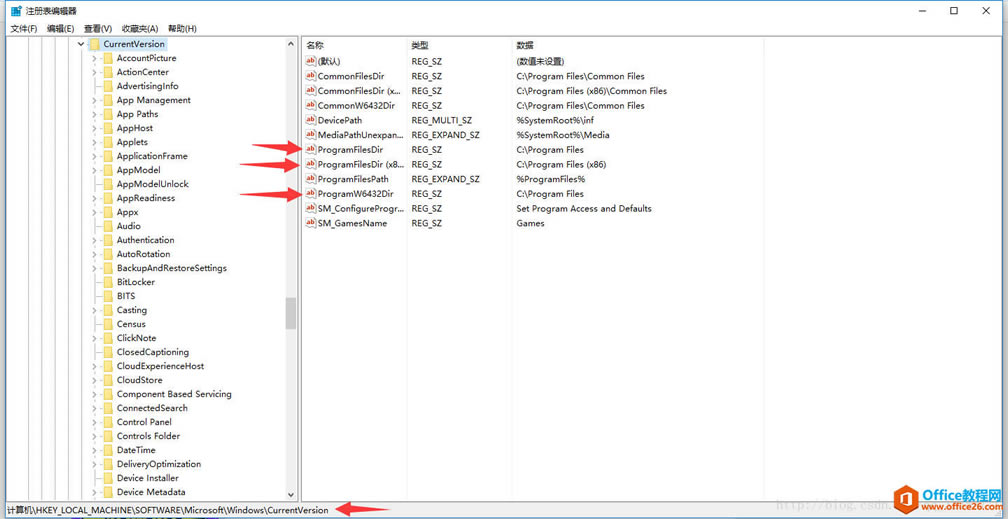Image resolution: width=1008 pixels, height=519 pixels.
Task: Collapse the CurrentVersion tree node
Action: point(80,44)
